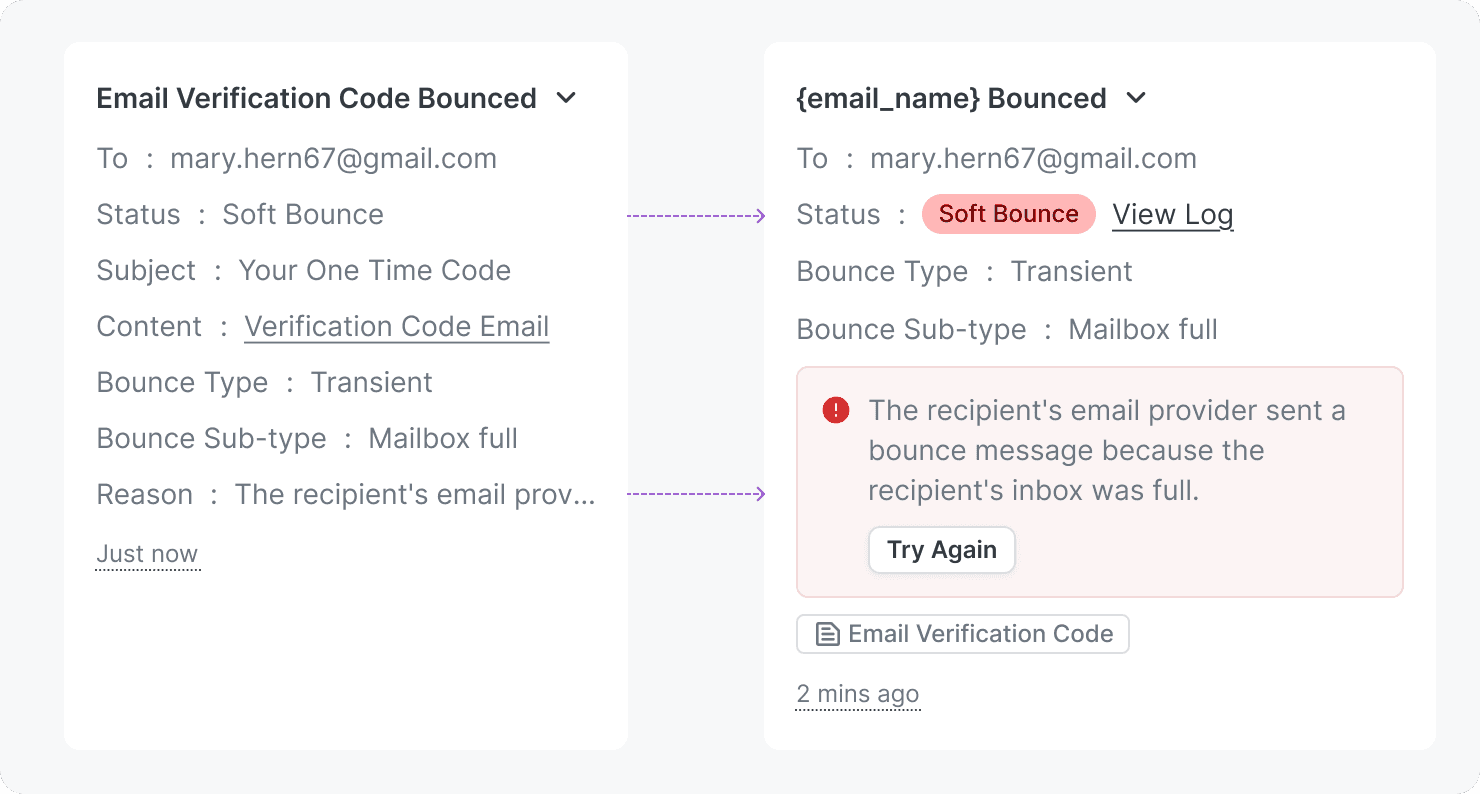Click the Email Verification Code chip label
This screenshot has width=1480, height=794.
[980, 634]
